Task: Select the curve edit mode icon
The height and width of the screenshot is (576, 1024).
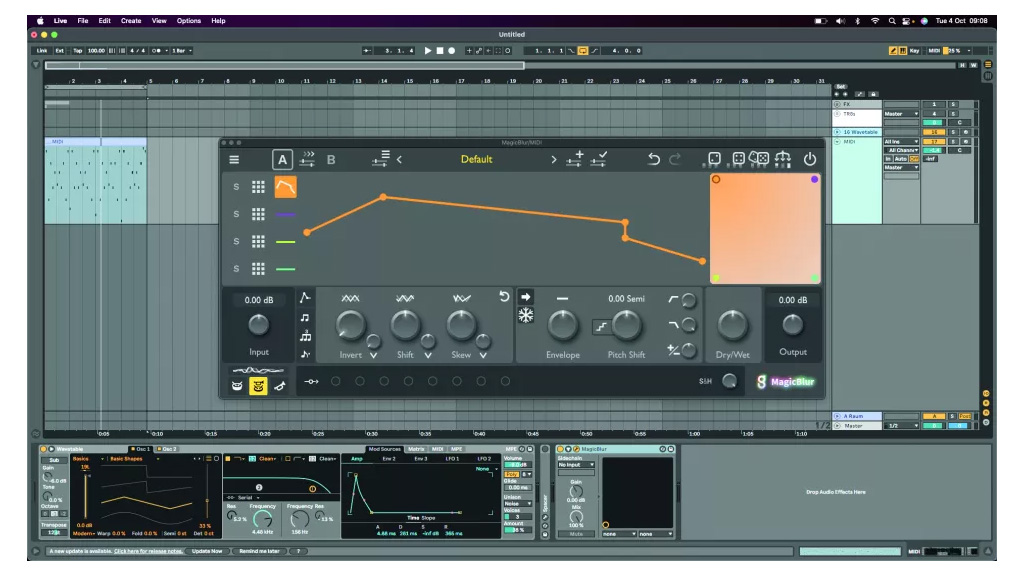Action: pos(305,298)
